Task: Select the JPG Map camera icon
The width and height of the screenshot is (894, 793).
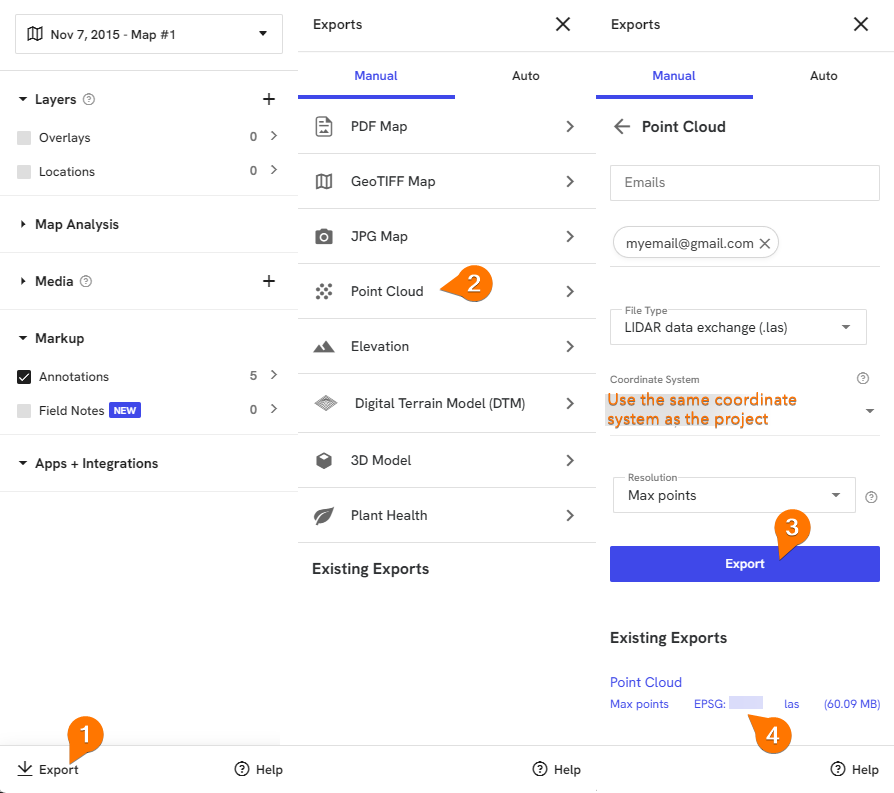Action: [x=324, y=236]
